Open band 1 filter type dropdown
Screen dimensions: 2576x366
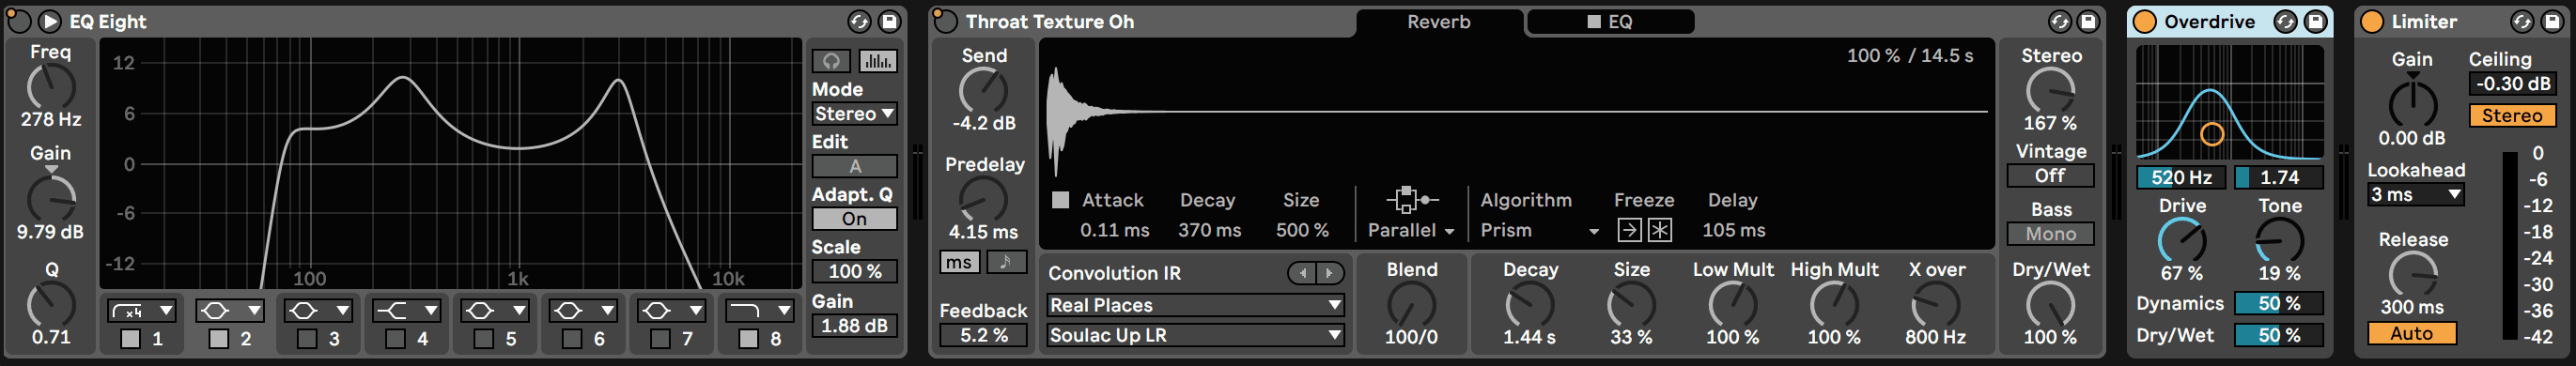[x=142, y=311]
